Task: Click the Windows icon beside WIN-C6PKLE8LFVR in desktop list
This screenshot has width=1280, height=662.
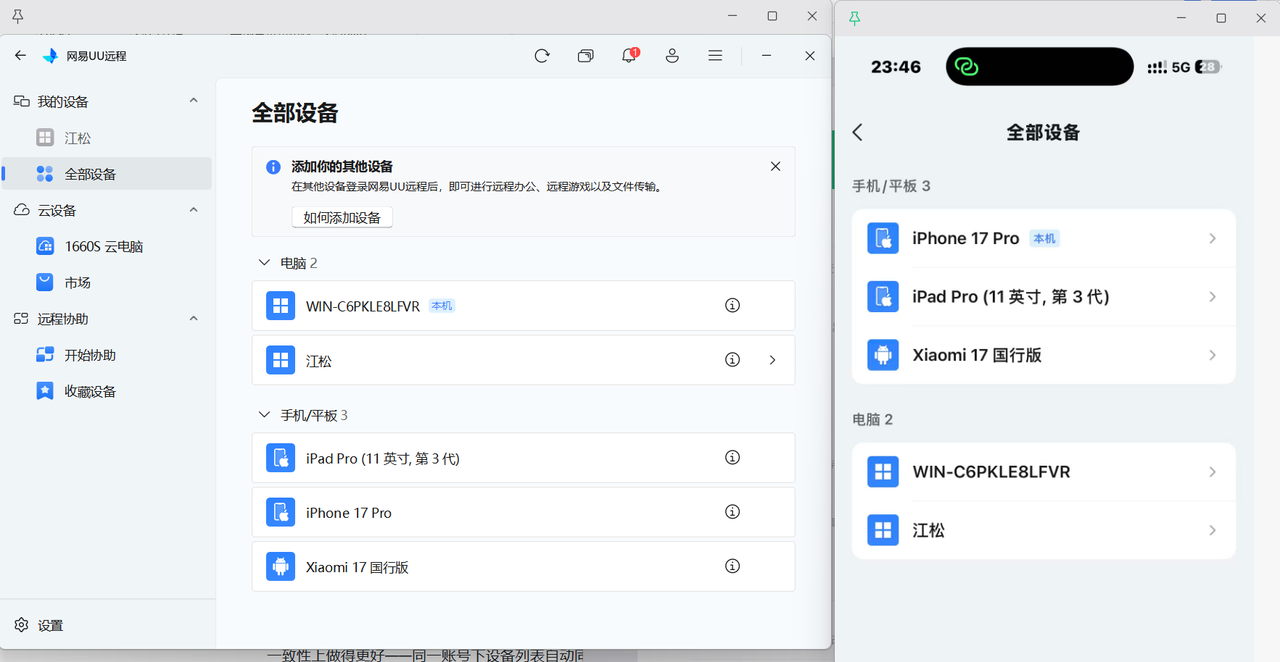Action: 280,305
